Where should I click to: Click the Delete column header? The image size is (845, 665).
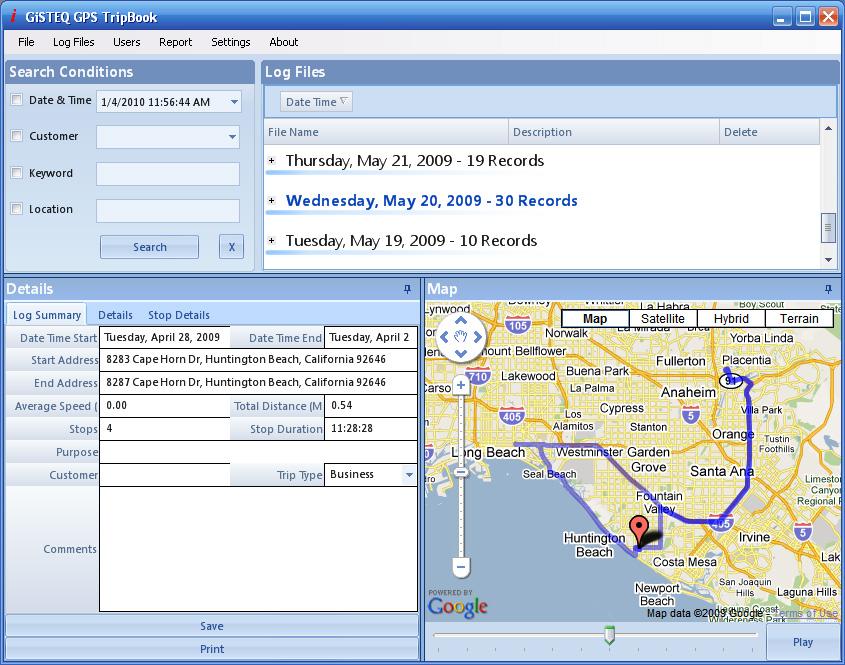click(x=770, y=132)
